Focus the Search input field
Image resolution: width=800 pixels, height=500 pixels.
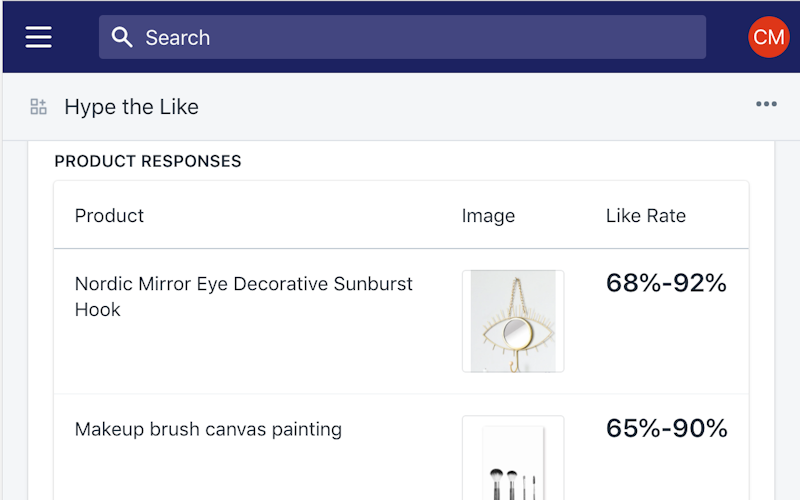click(x=420, y=37)
